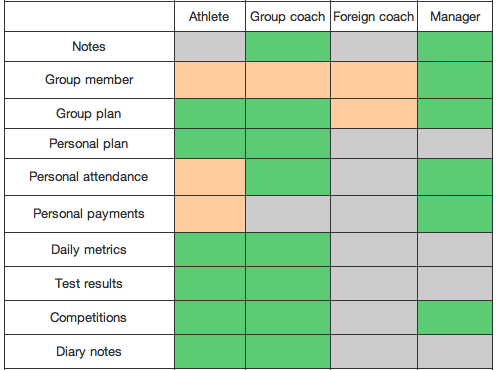The height and width of the screenshot is (370, 496).
Task: Click gray Notes cell under Athlete
Action: click(210, 47)
